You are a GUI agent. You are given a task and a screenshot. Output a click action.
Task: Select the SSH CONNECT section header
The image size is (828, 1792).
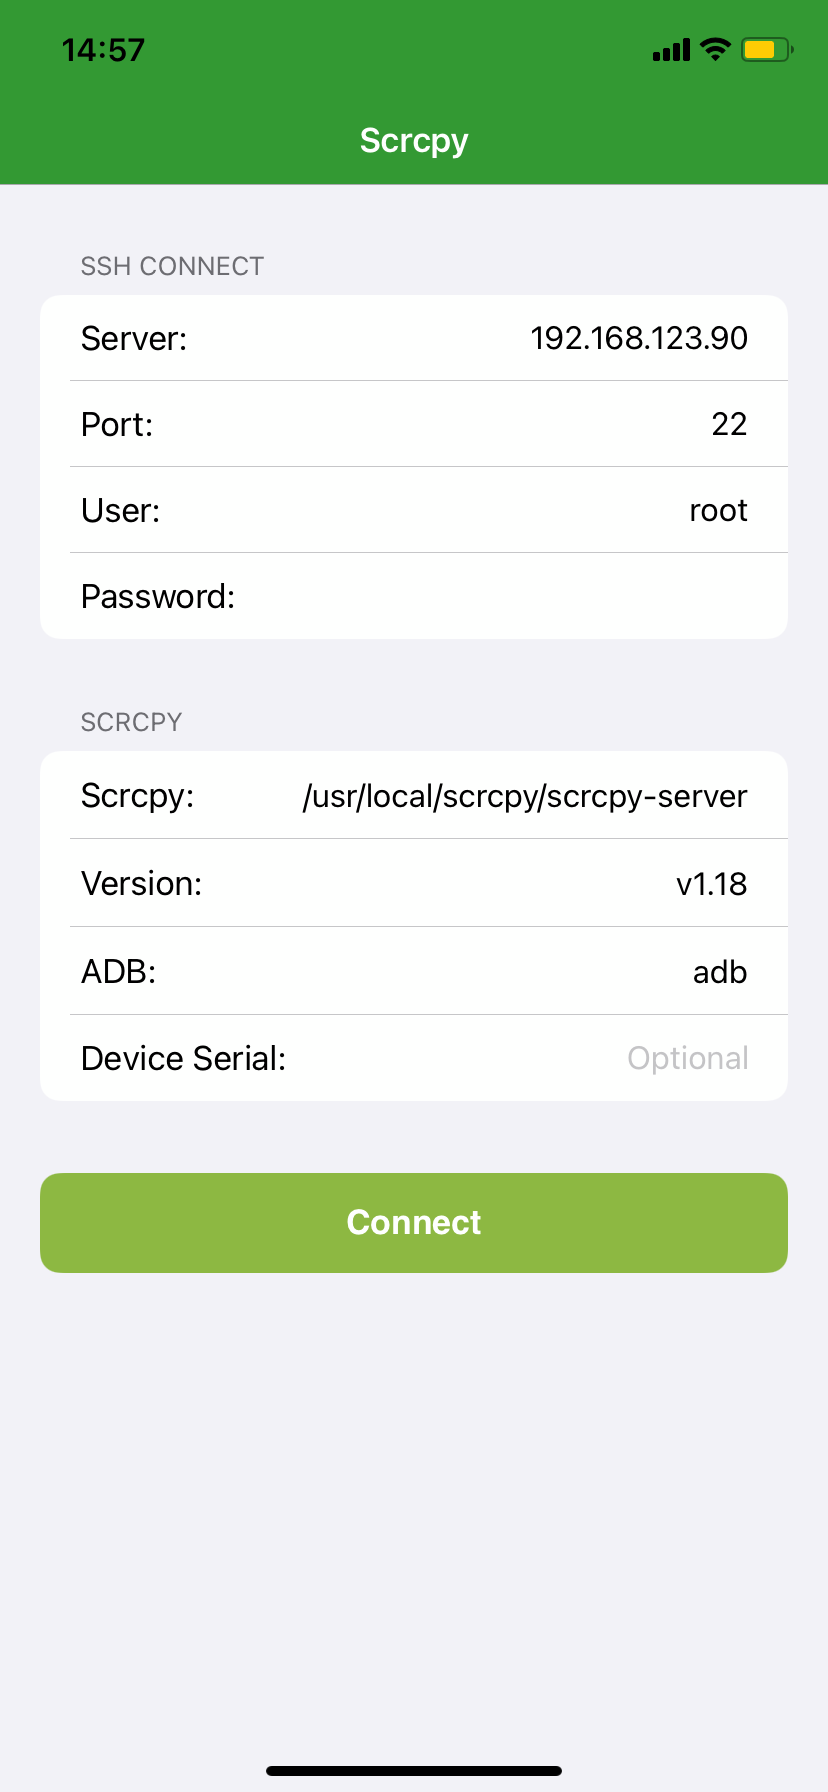pos(172,266)
